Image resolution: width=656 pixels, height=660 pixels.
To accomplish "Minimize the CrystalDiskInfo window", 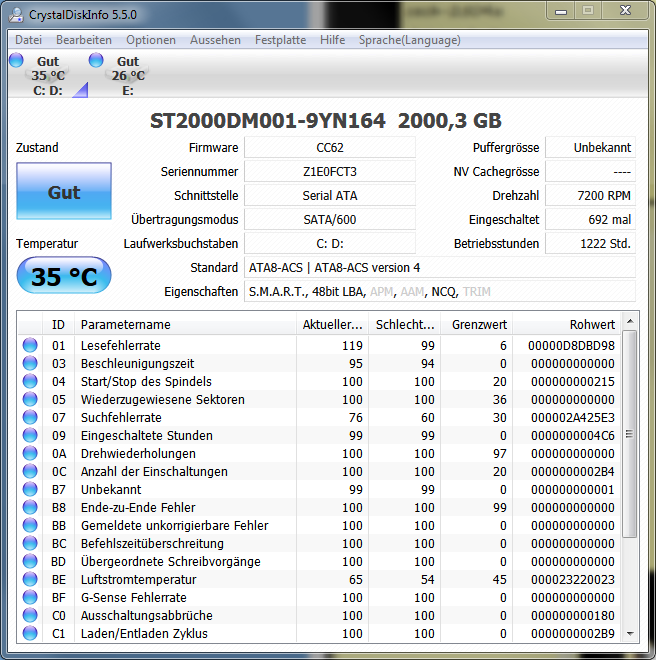I will [x=561, y=11].
